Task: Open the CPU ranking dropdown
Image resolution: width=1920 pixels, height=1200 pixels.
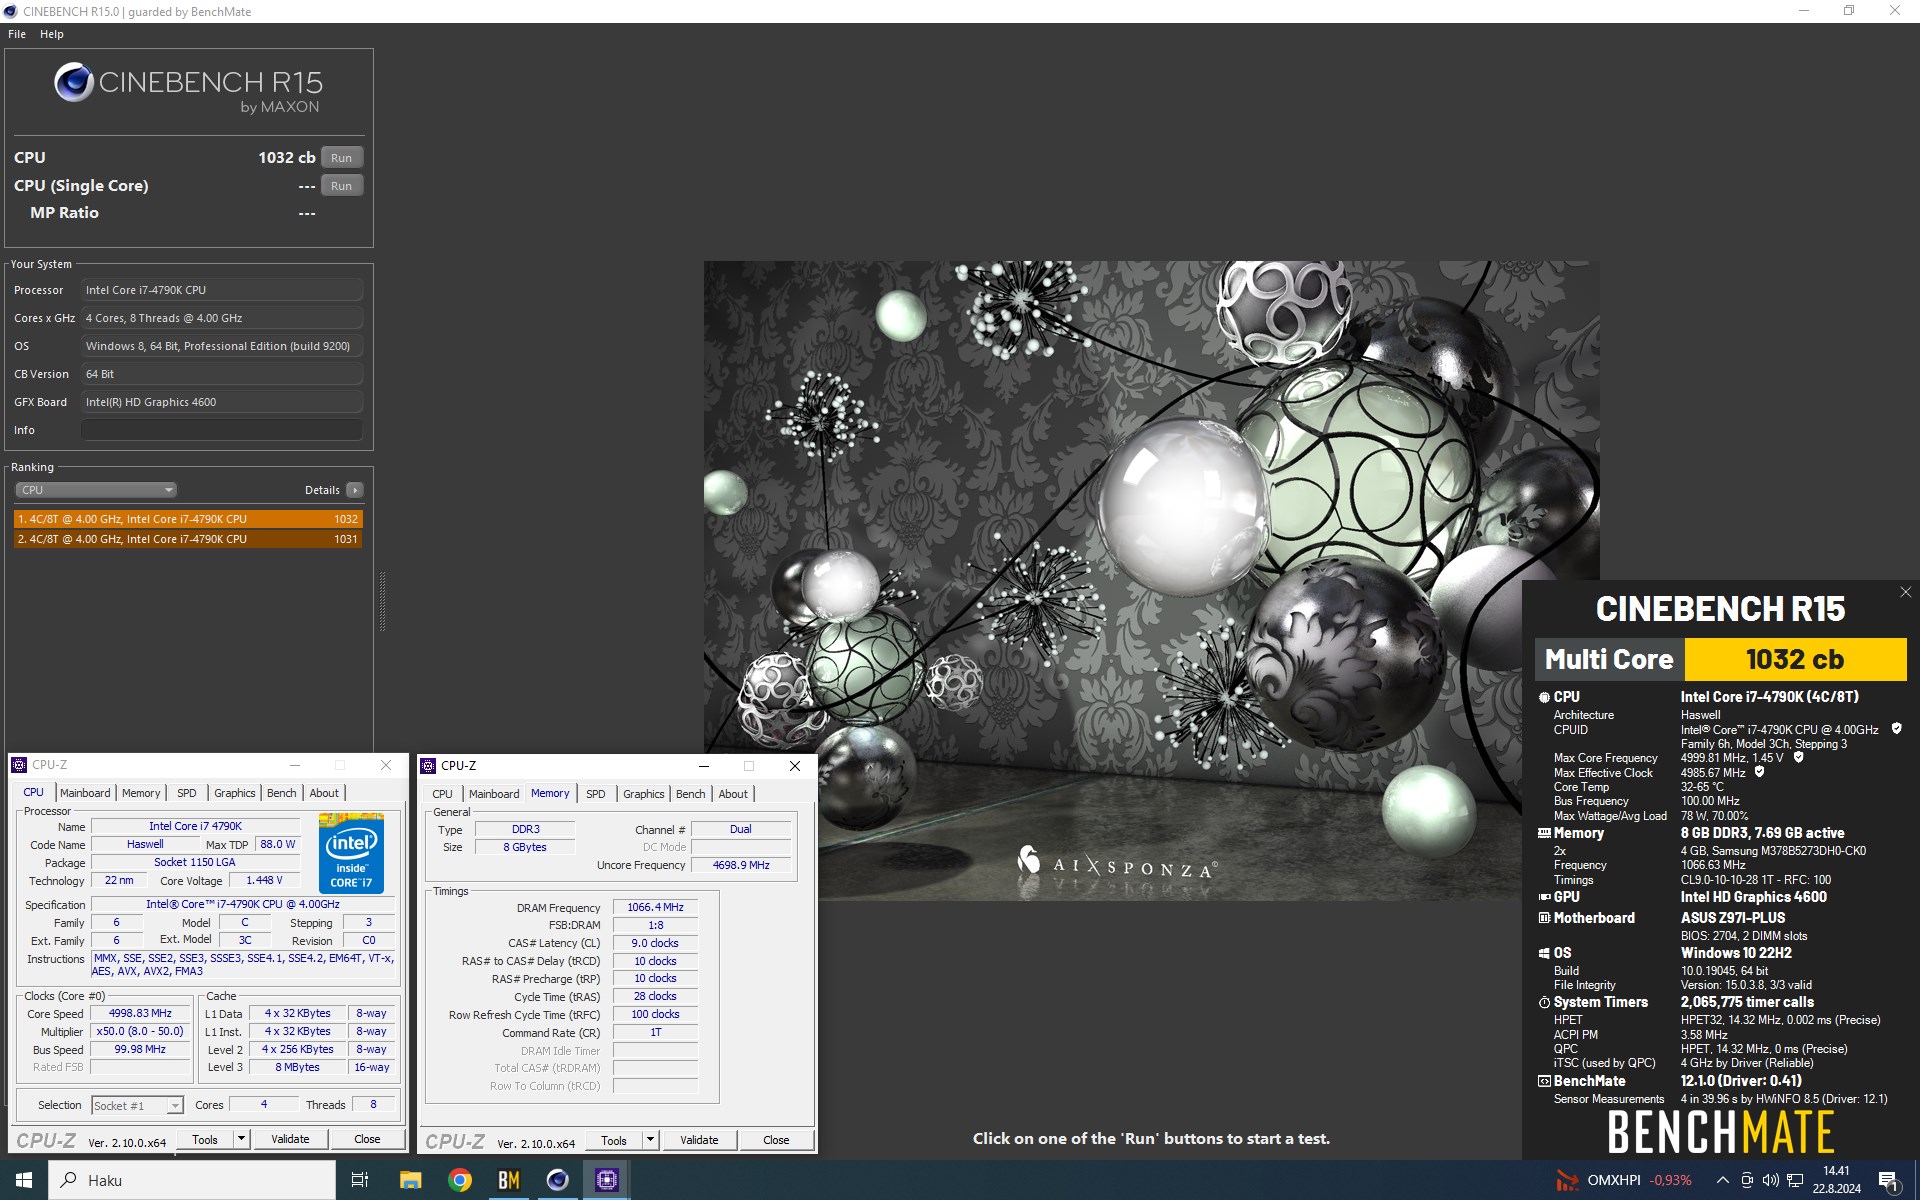Action: (x=96, y=490)
